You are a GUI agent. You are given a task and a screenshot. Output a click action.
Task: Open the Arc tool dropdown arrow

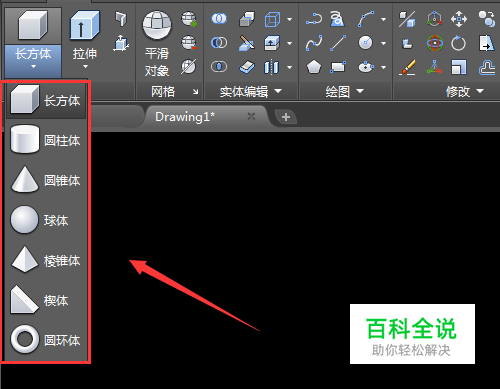(383, 19)
